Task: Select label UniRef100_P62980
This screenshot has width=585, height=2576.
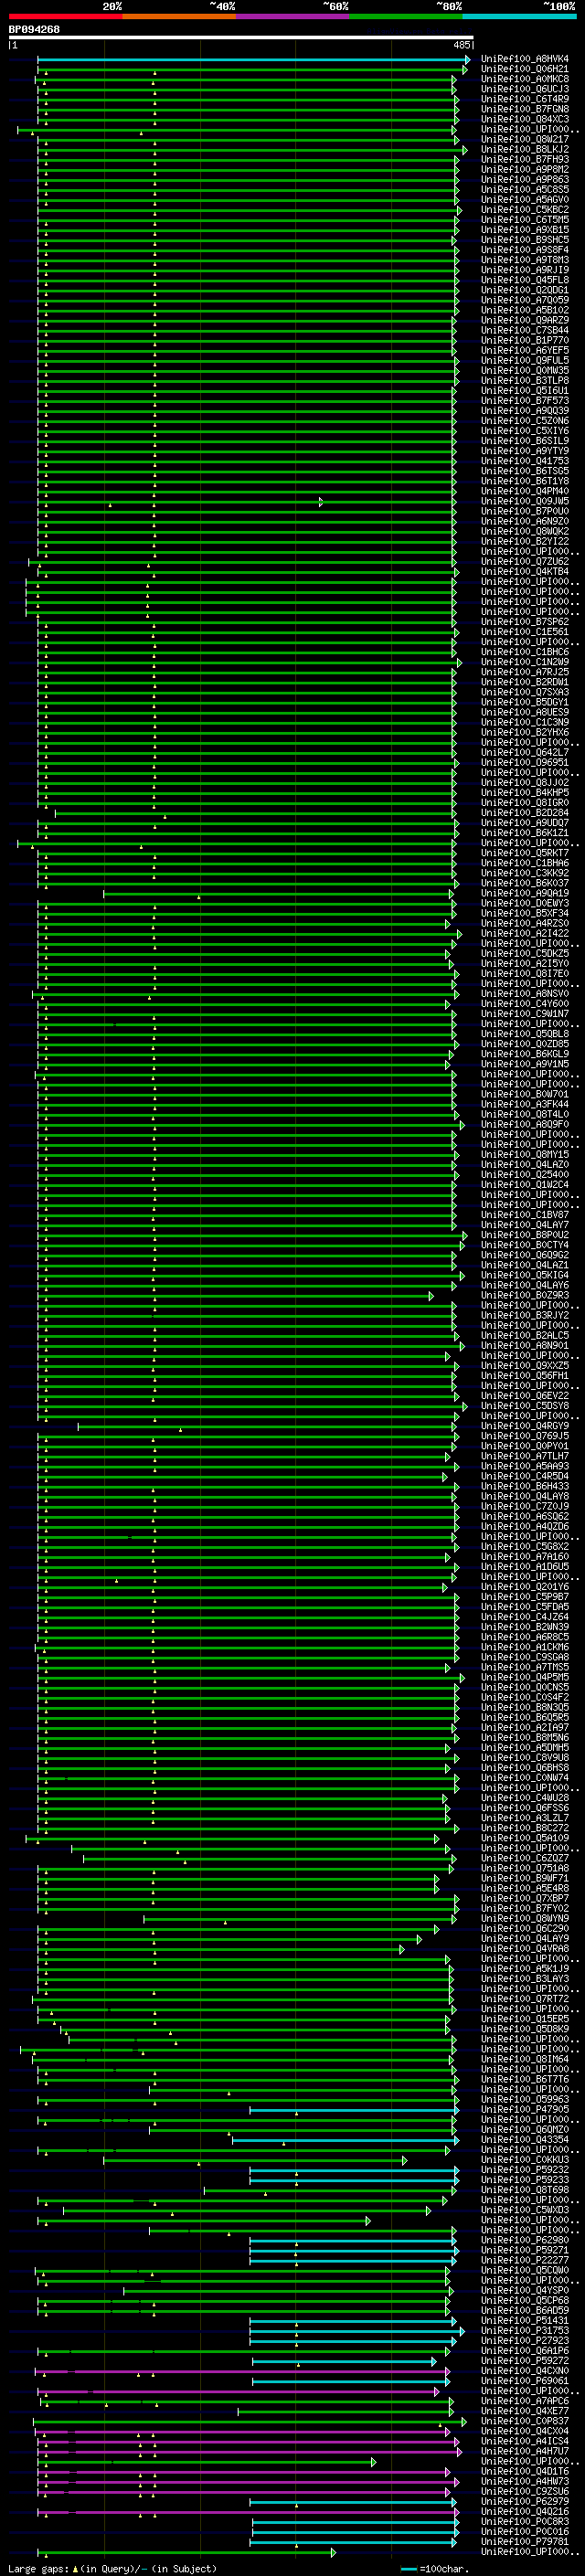Action: click(x=525, y=2239)
